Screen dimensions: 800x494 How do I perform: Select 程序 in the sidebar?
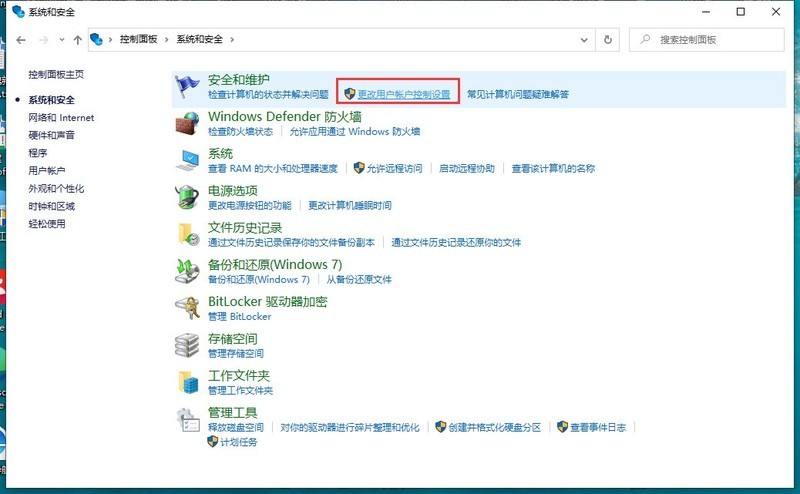point(38,153)
